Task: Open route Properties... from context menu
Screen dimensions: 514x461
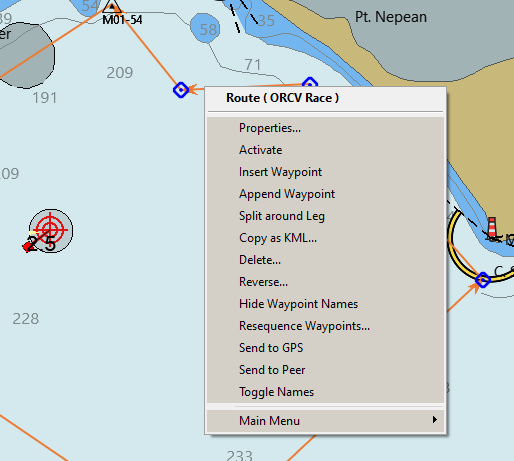Action: (325, 128)
